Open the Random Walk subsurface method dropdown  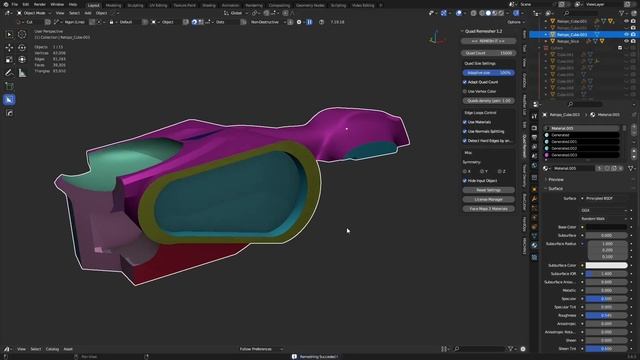point(604,219)
